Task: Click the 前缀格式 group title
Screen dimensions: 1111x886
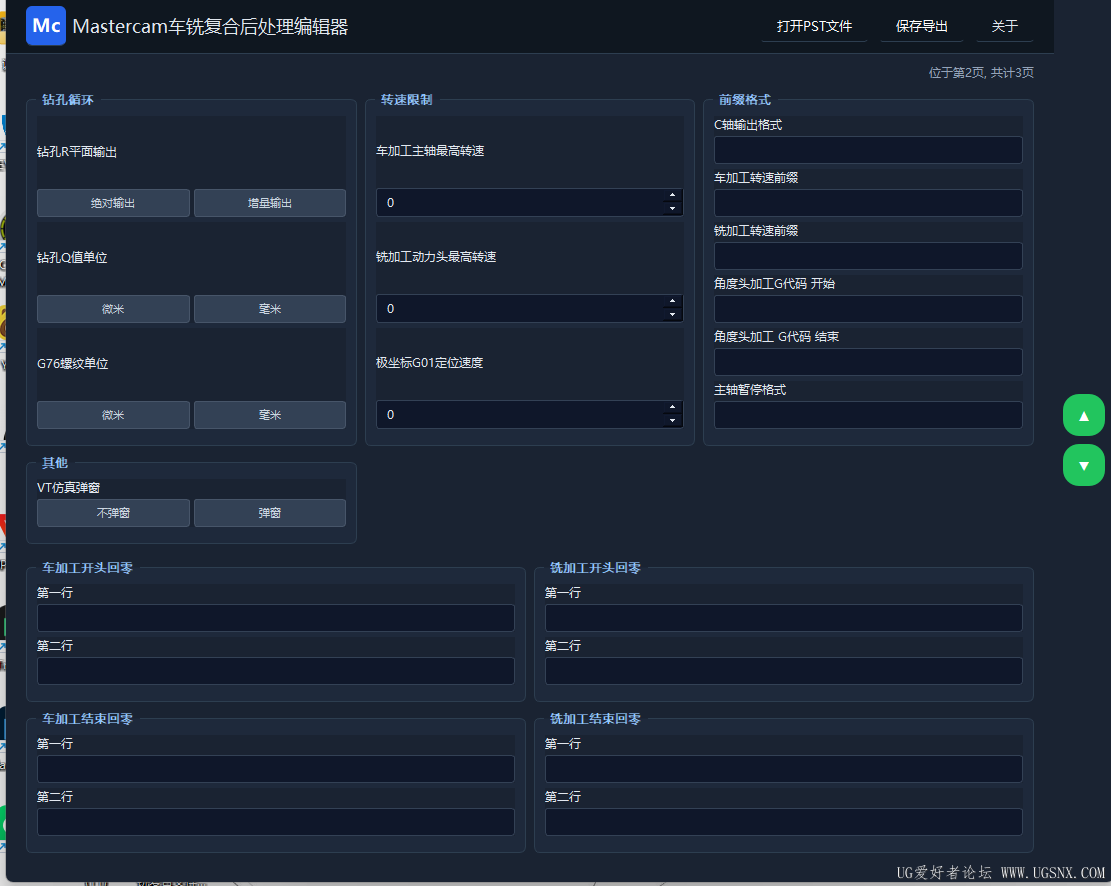Action: [x=745, y=99]
